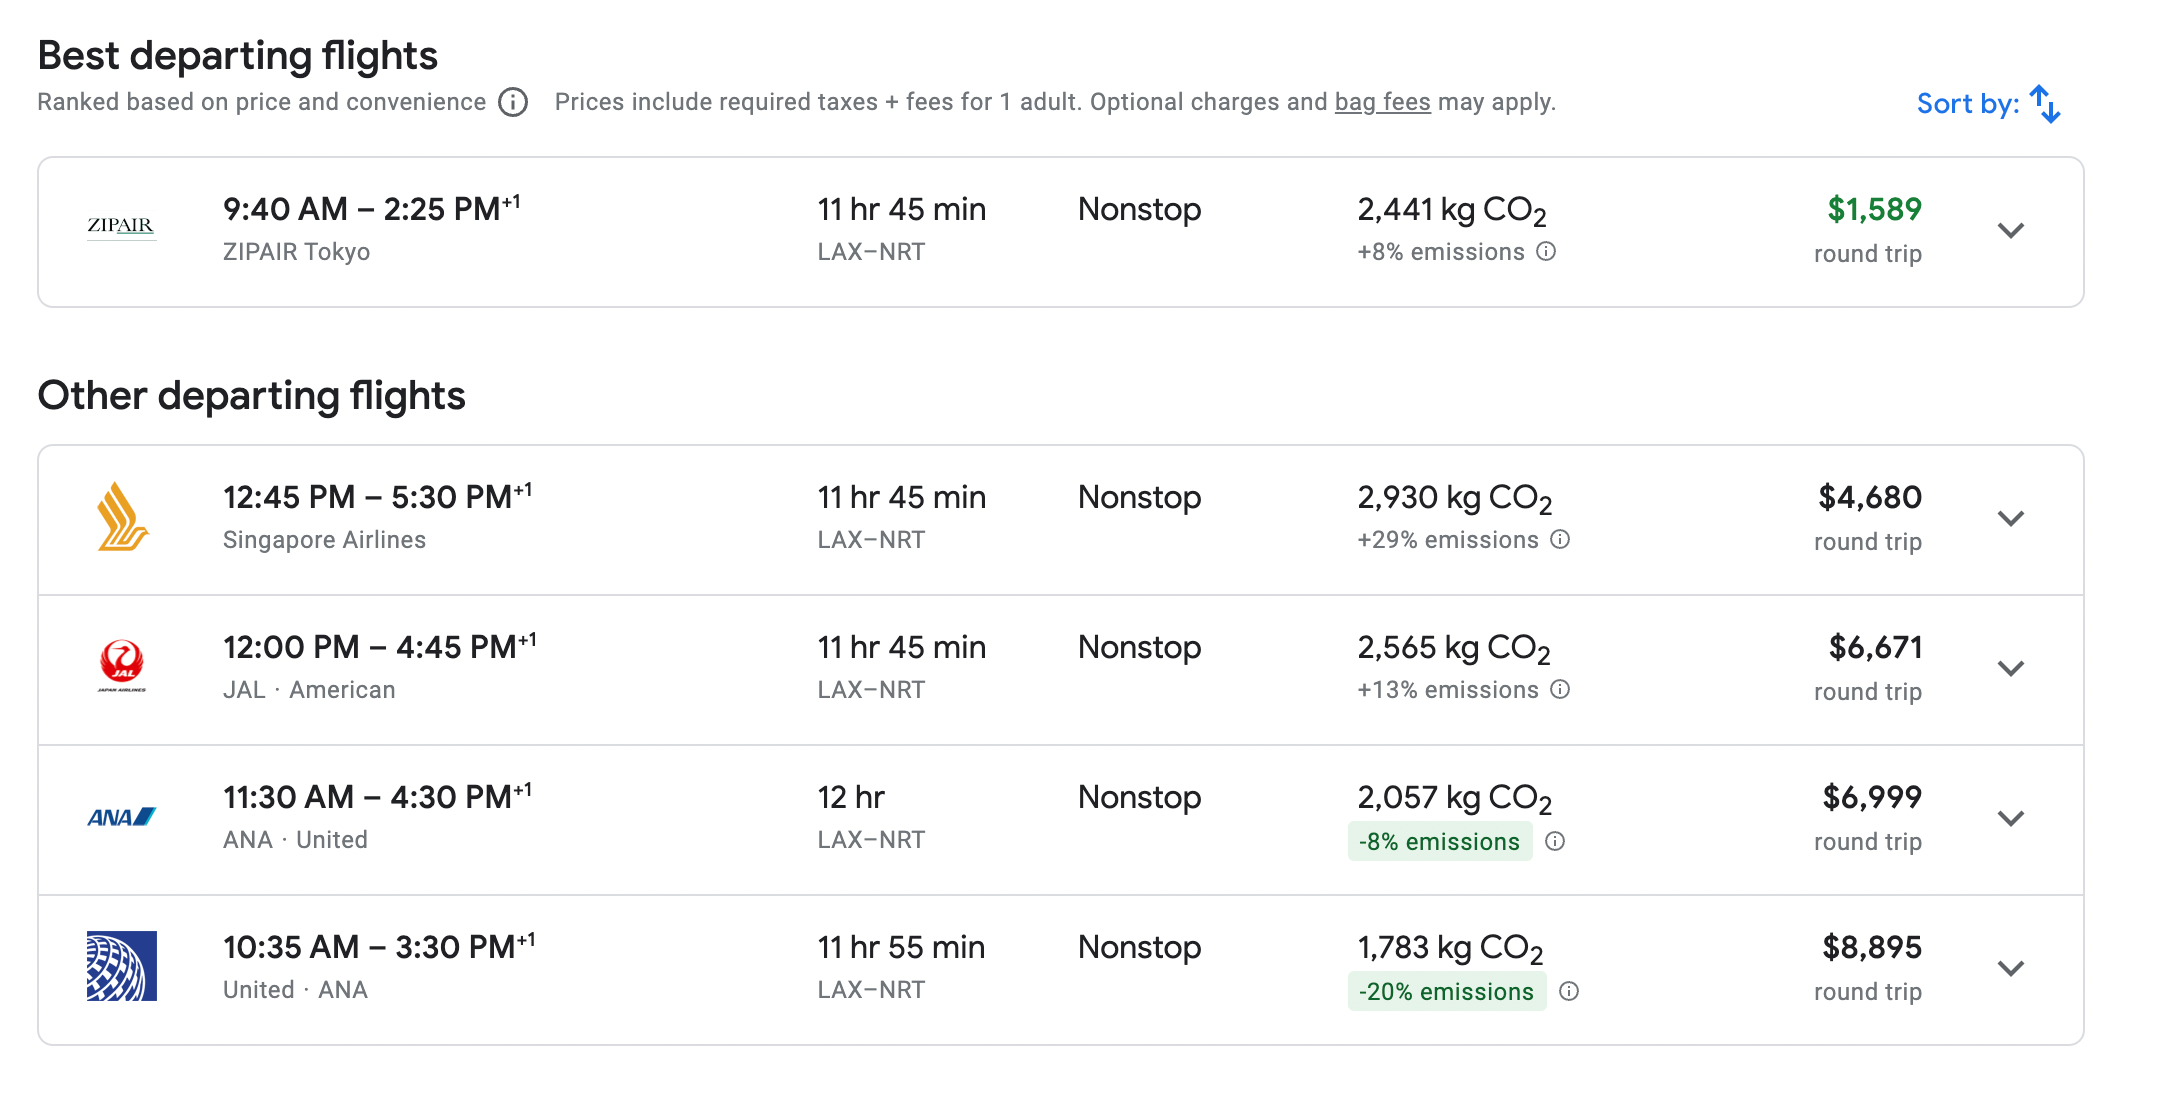2162x1112 pixels.
Task: Expand the JAL American flight details
Action: pos(2010,668)
